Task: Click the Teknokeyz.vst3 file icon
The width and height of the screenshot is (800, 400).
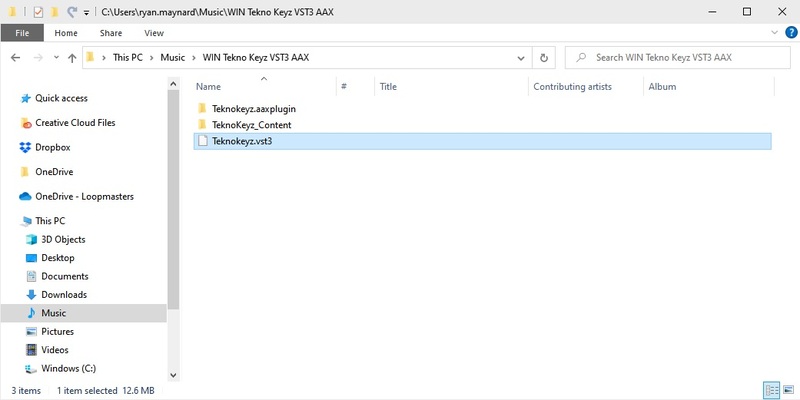Action: point(203,141)
